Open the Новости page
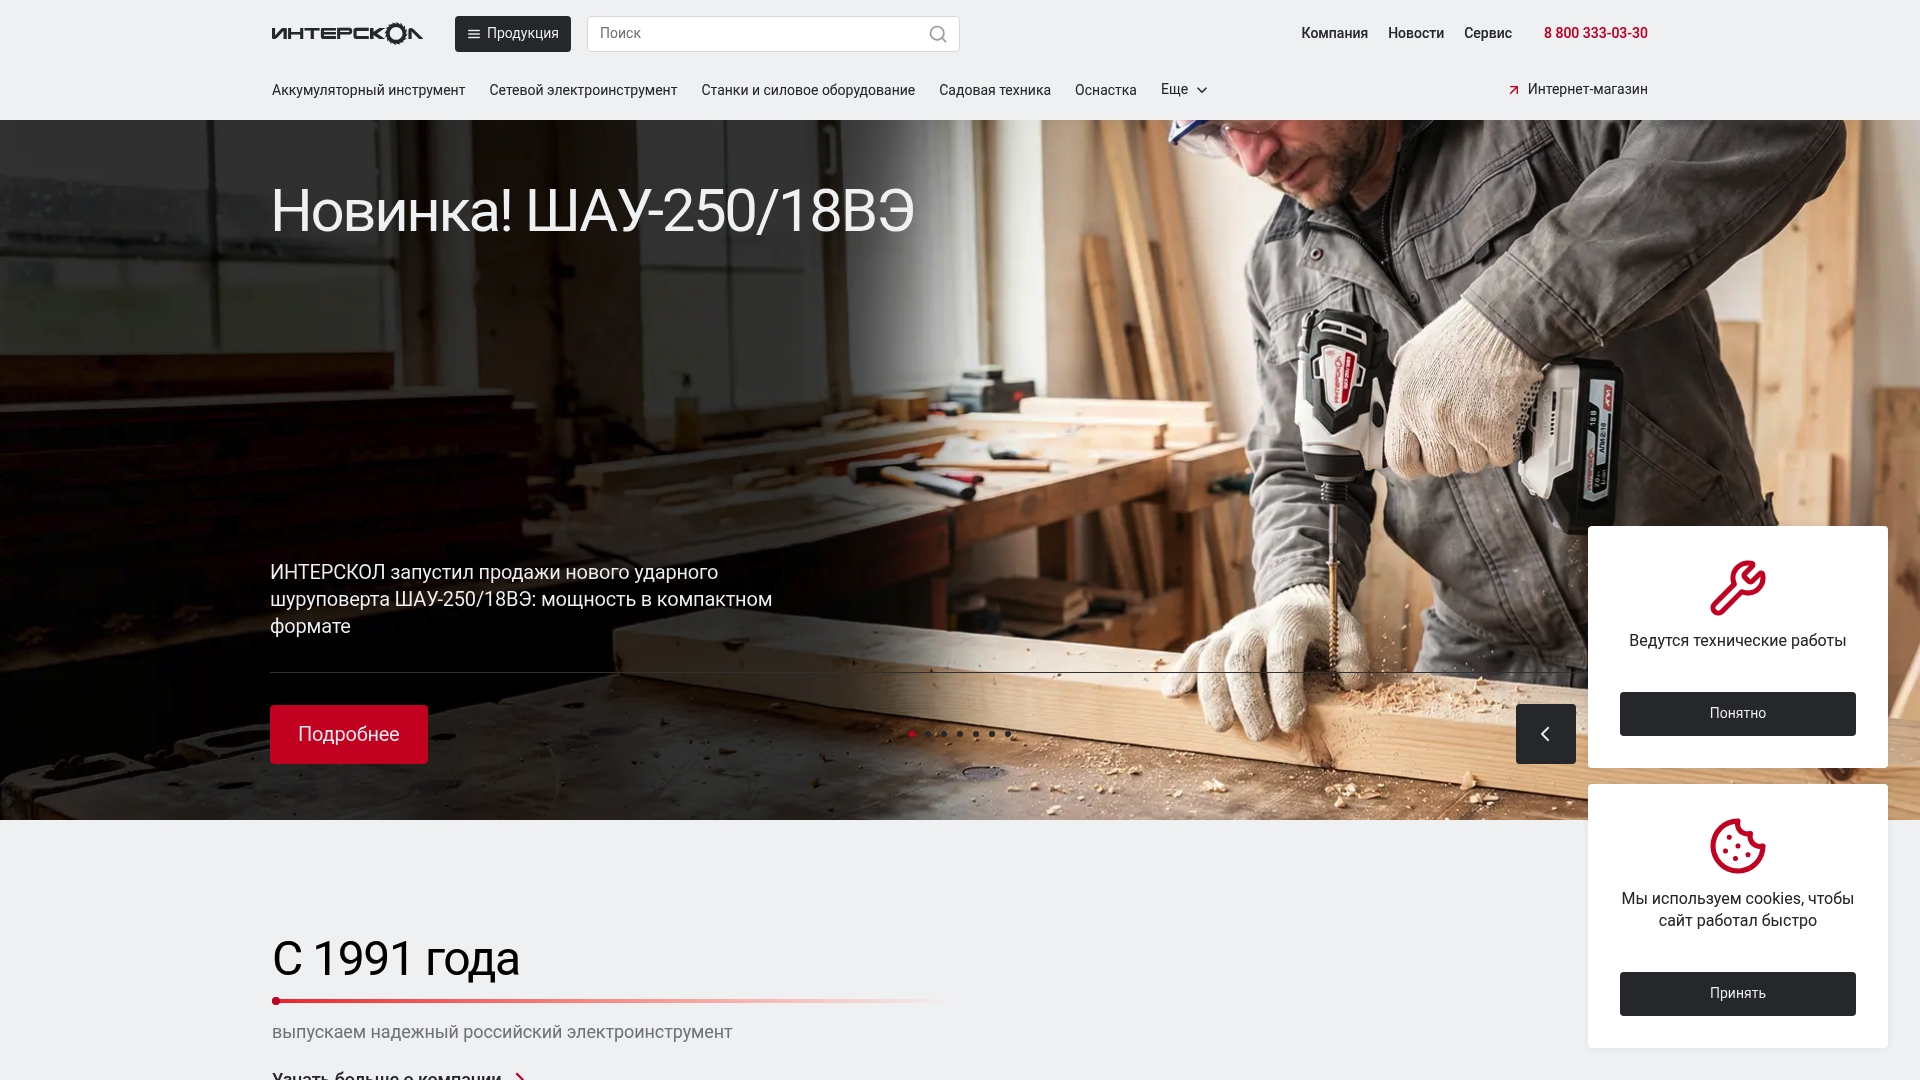 click(1416, 33)
